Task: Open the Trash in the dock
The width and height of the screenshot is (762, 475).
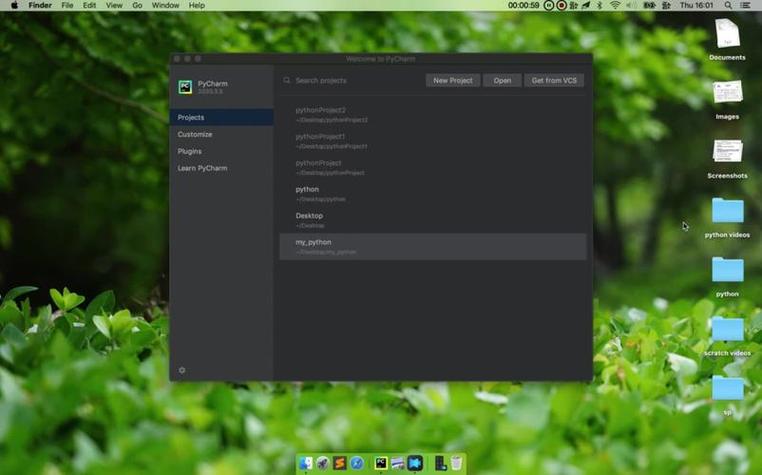Action: (x=456, y=463)
